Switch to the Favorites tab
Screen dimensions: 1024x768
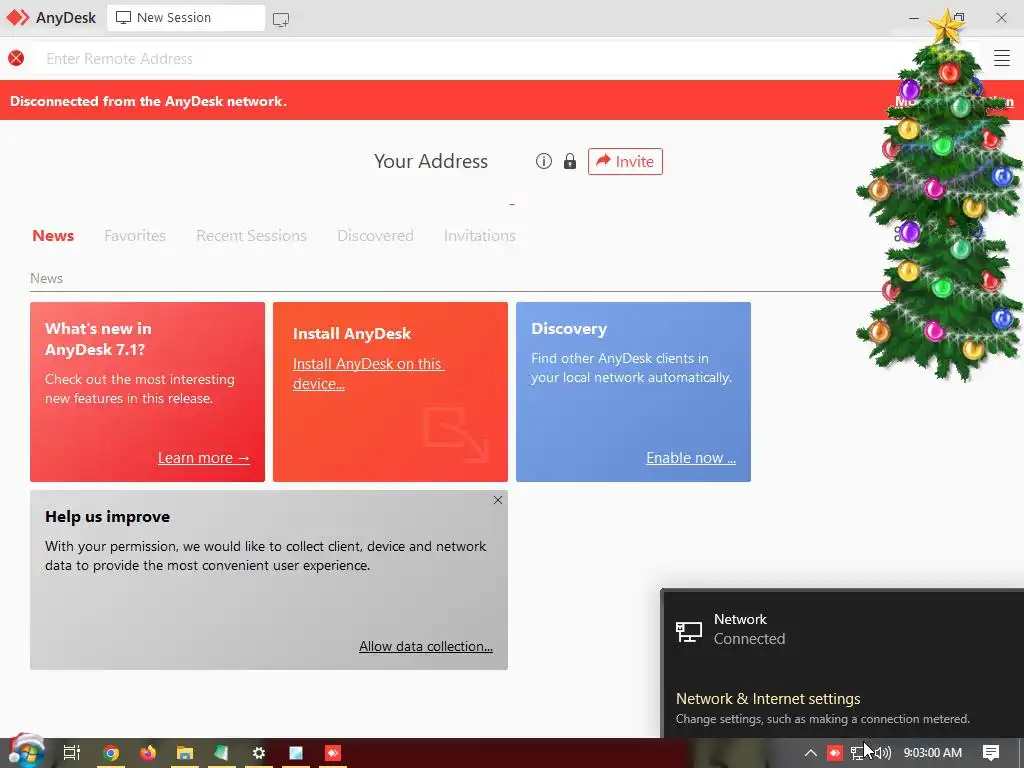[135, 236]
